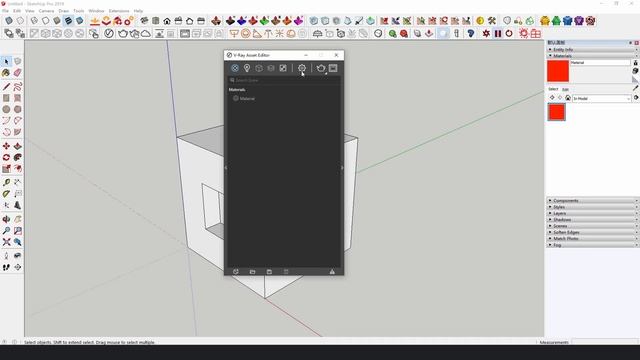The width and height of the screenshot is (640, 360).
Task: Activate the Line pencil tool
Action: 6,87
